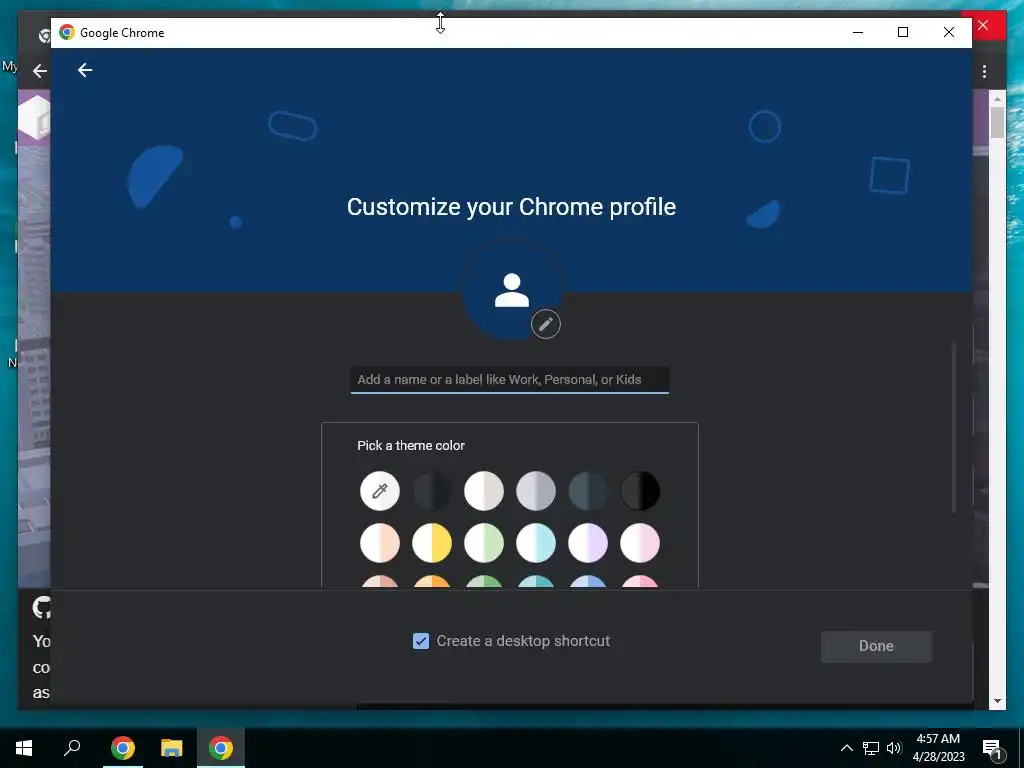Screen dimensions: 1024x768
Task: Open taskbar search magnifier
Action: (72, 748)
